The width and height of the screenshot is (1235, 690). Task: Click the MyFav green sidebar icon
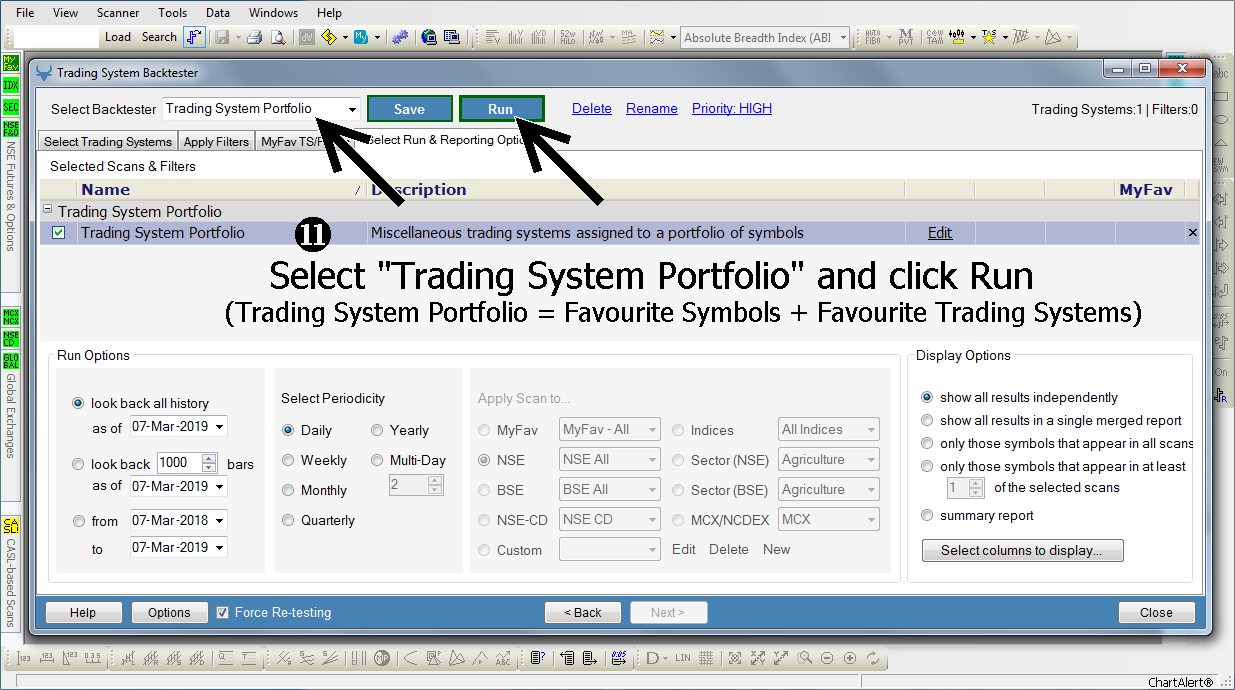[x=11, y=63]
